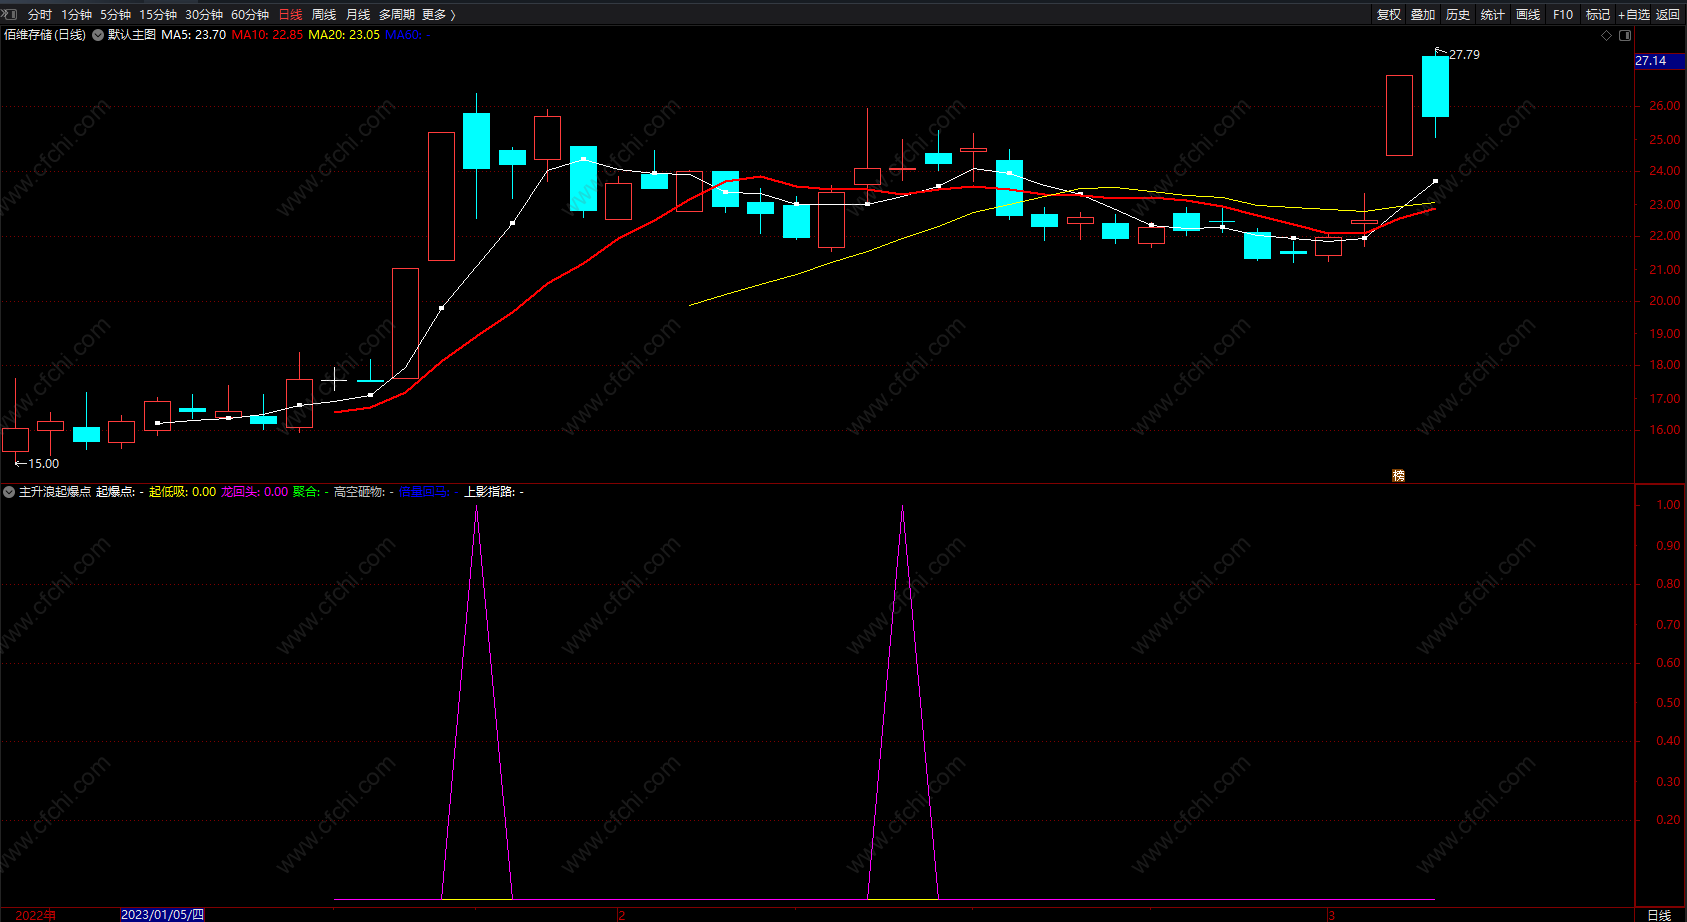This screenshot has width=1687, height=922.
Task: Open the 复权 adjustment options
Action: 1389,14
